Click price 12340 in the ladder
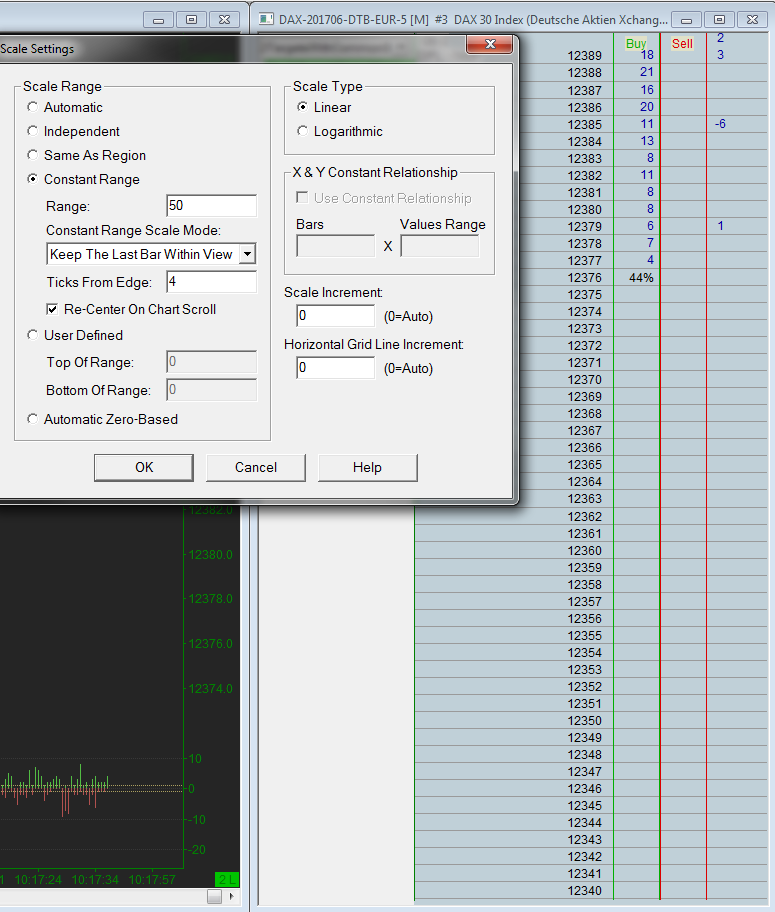Viewport: 775px width, 912px height. pos(585,890)
